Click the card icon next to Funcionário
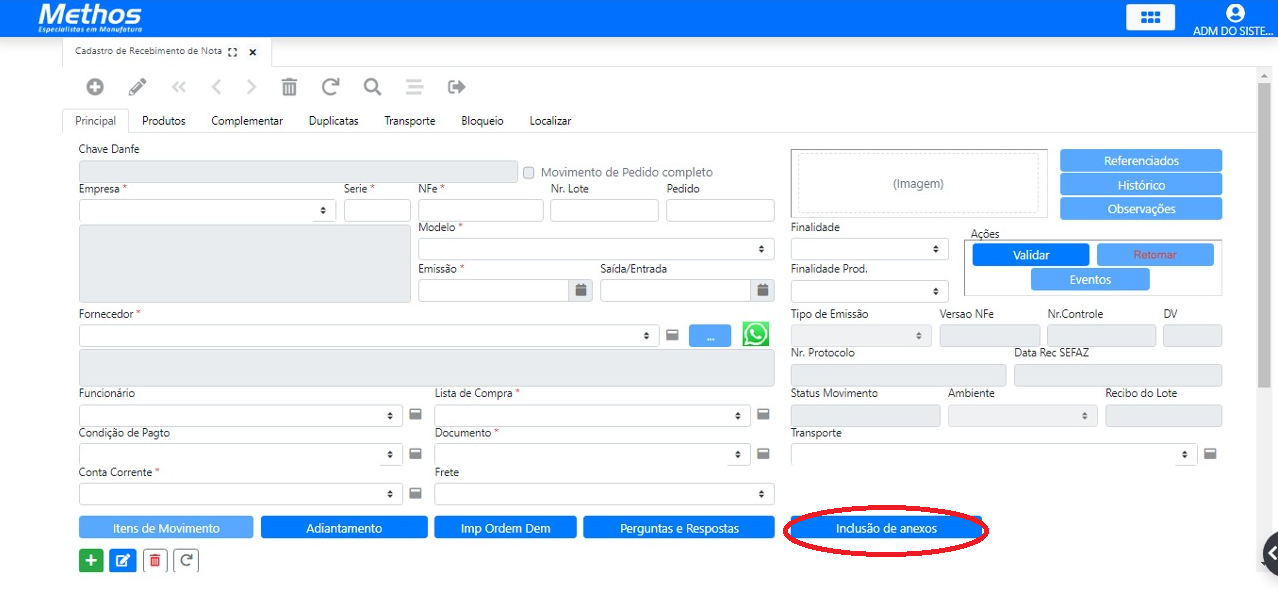The height and width of the screenshot is (592, 1278). 415,414
